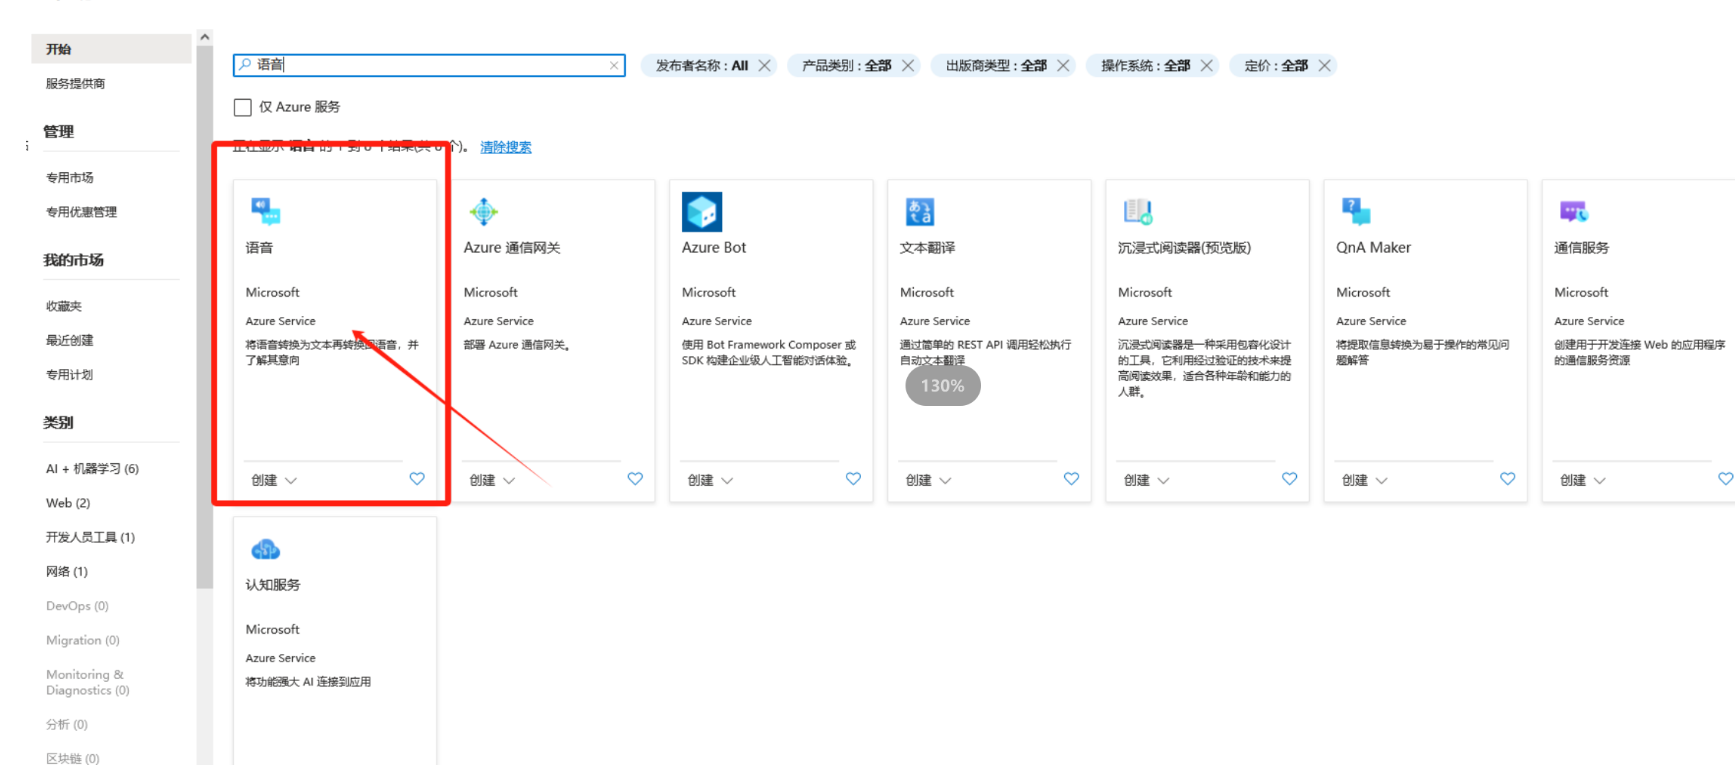Remove the 出版商类型 filter
The image size is (1735, 765).
tap(1063, 65)
